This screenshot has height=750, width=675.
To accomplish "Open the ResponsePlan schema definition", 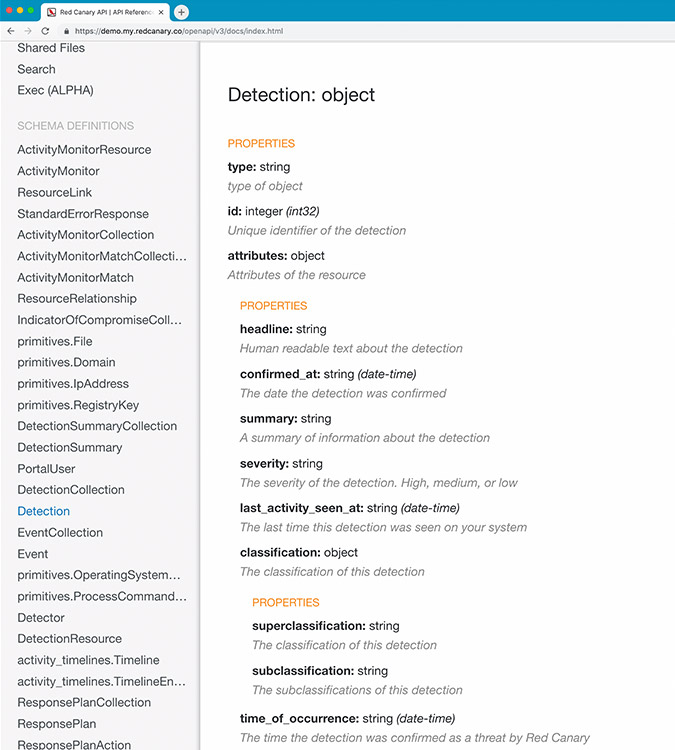I will (x=57, y=724).
